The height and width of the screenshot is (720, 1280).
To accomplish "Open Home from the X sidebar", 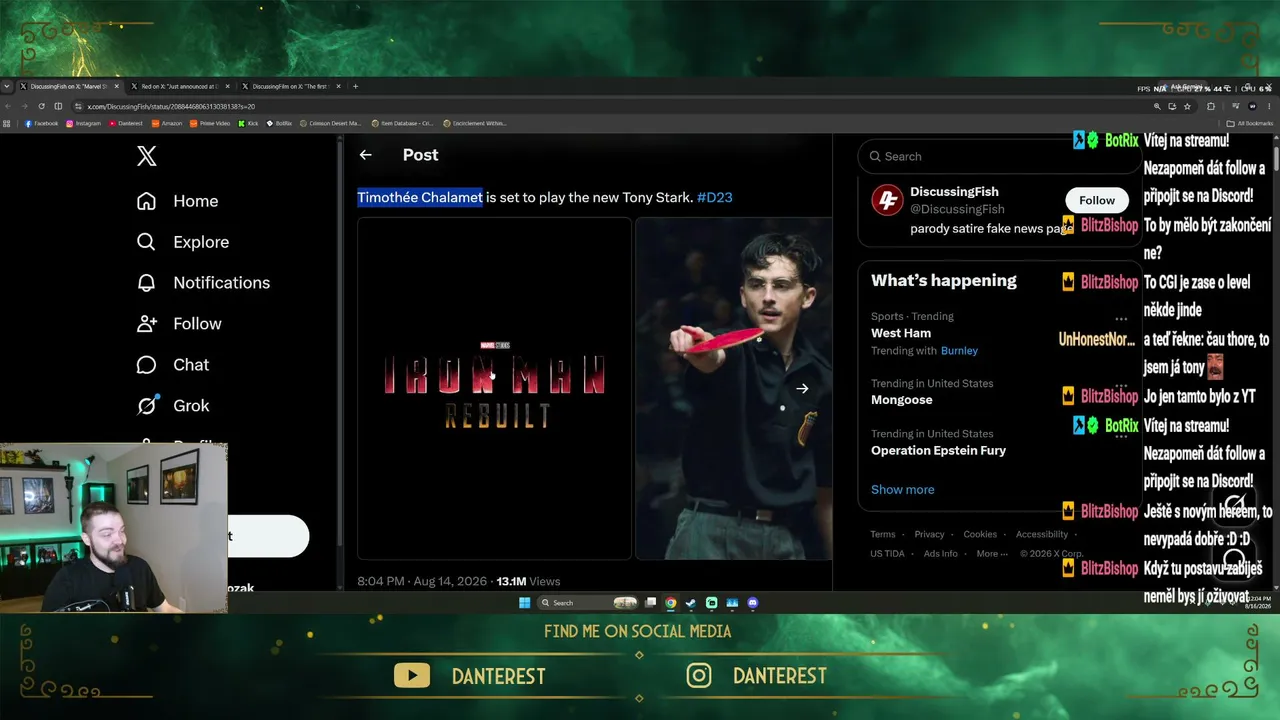I will [x=177, y=201].
